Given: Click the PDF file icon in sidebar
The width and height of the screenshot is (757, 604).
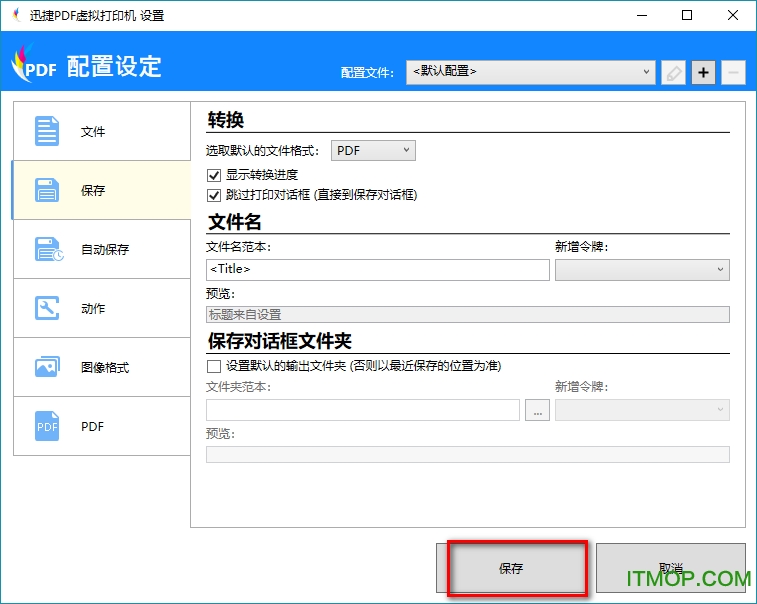Looking at the screenshot, I should click(x=47, y=426).
